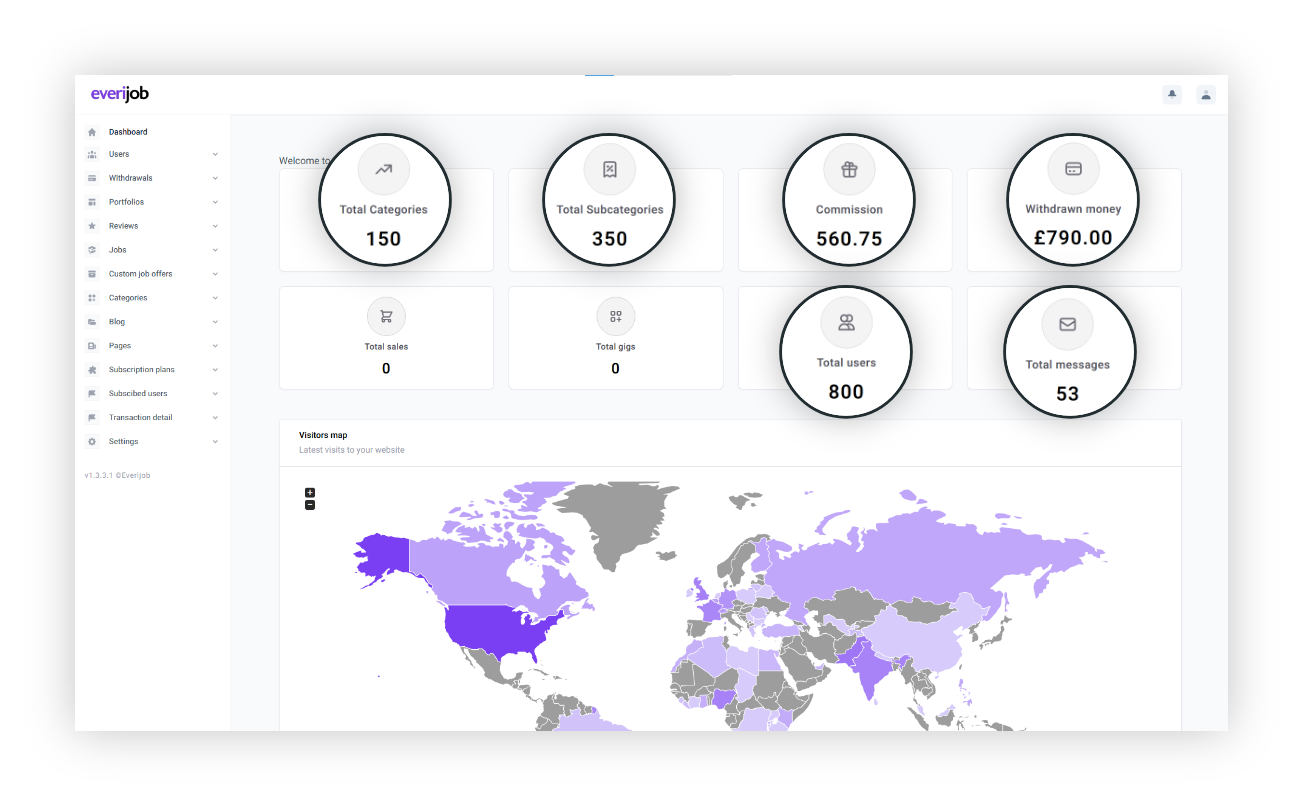Zoom in on the visitors map
Image resolution: width=1303 pixels, height=806 pixels.
tap(310, 492)
